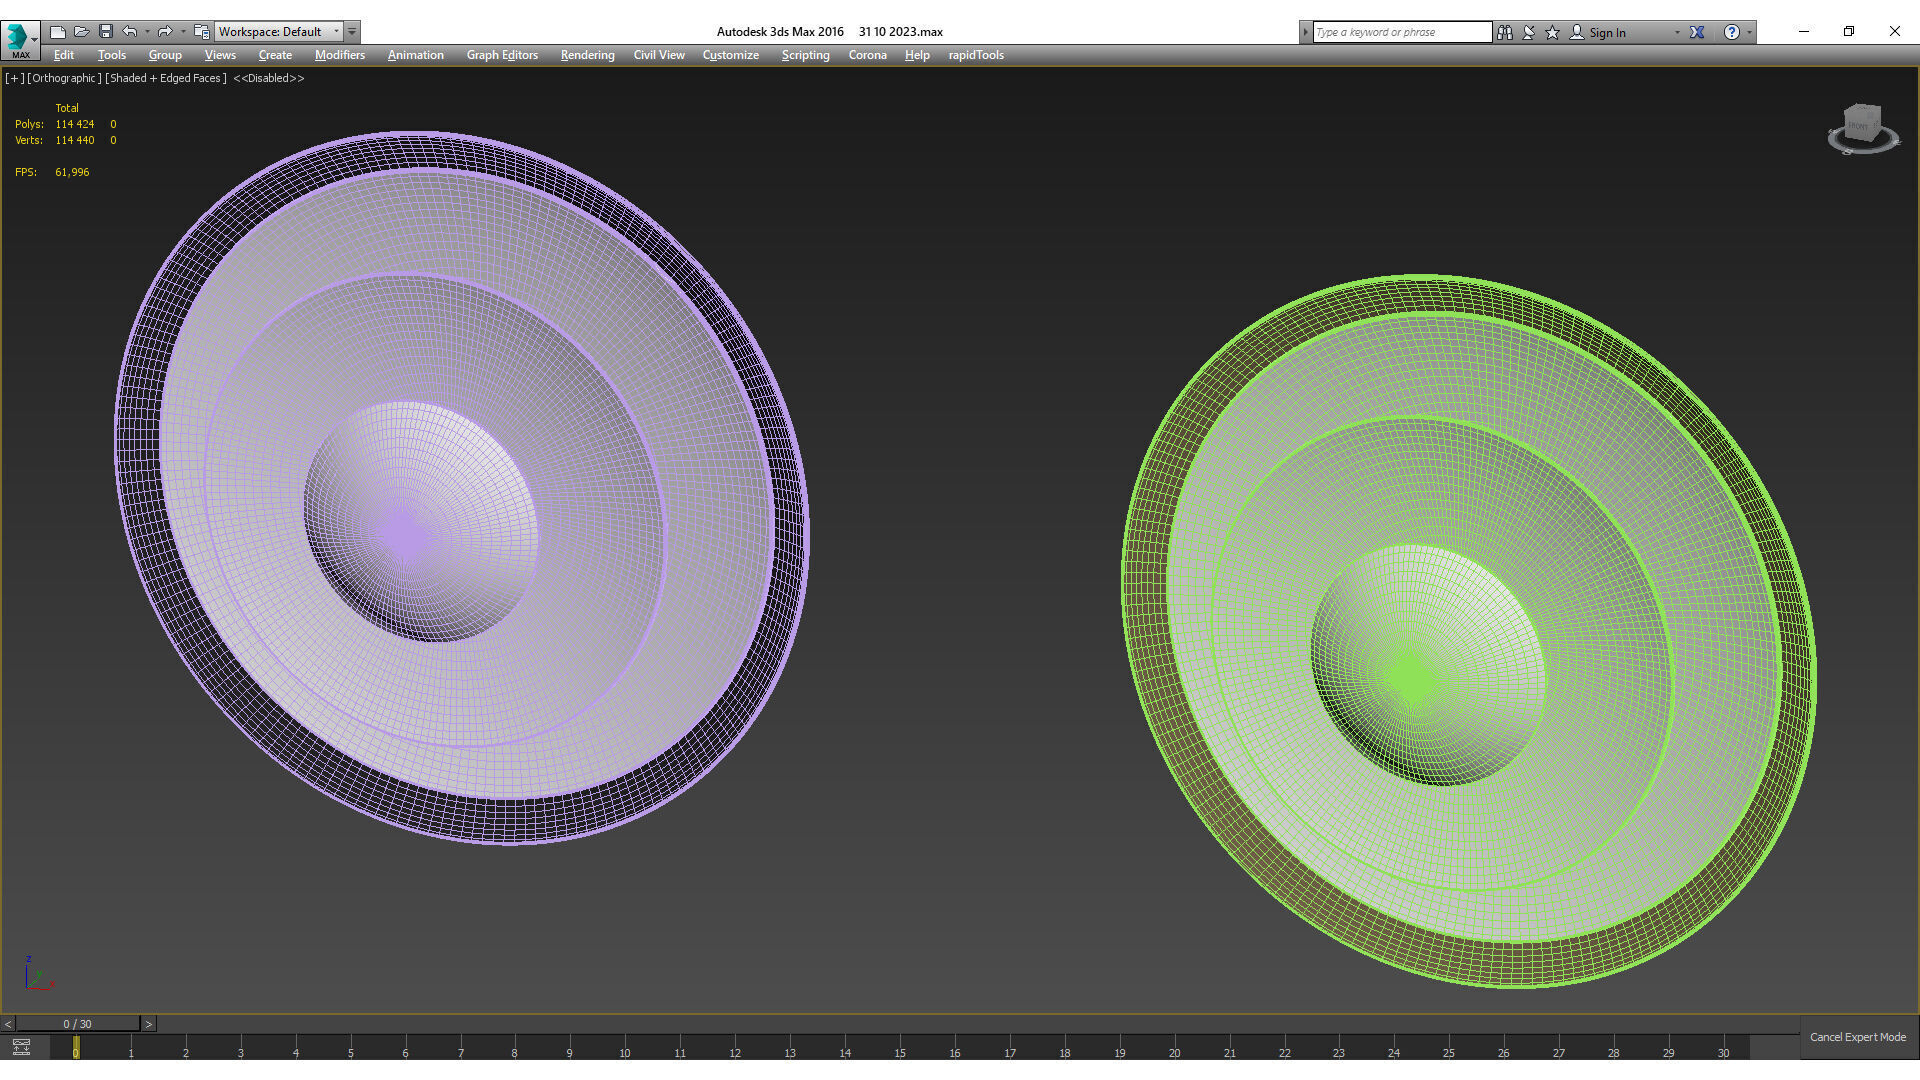The width and height of the screenshot is (1920, 1080).
Task: Open the Modifiers menu
Action: (x=339, y=55)
